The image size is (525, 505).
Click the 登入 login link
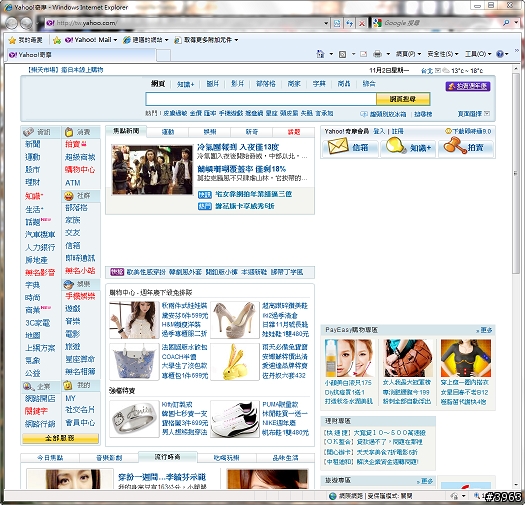pyautogui.click(x=379, y=131)
